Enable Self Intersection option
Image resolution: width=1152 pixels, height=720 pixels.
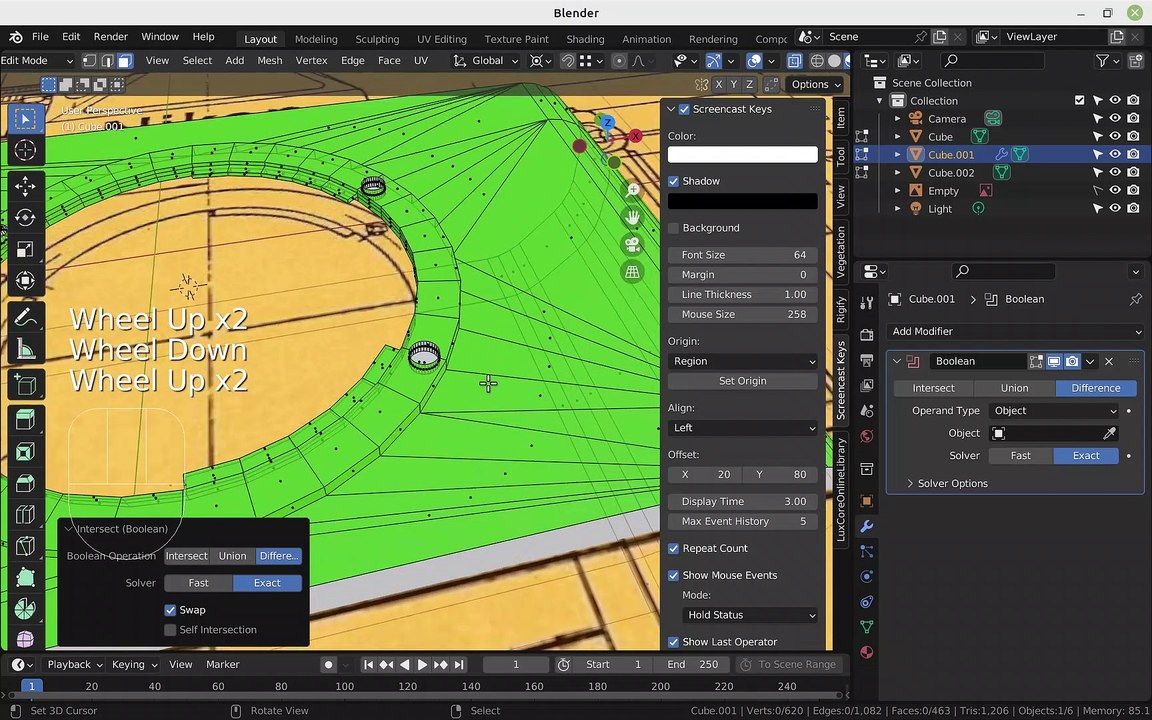point(170,630)
